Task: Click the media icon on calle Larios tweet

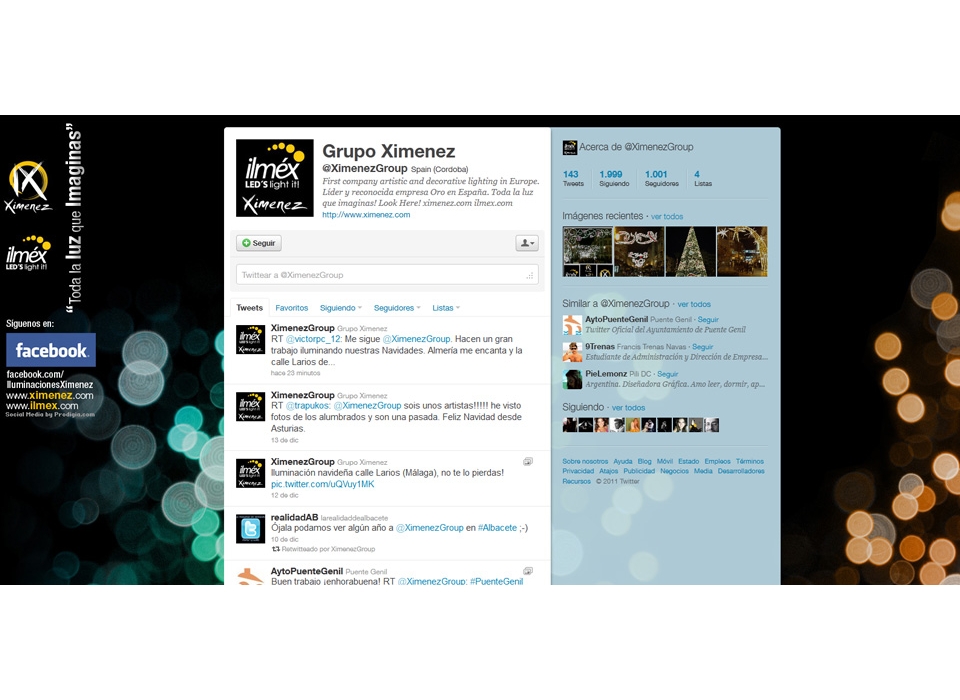Action: (528, 462)
